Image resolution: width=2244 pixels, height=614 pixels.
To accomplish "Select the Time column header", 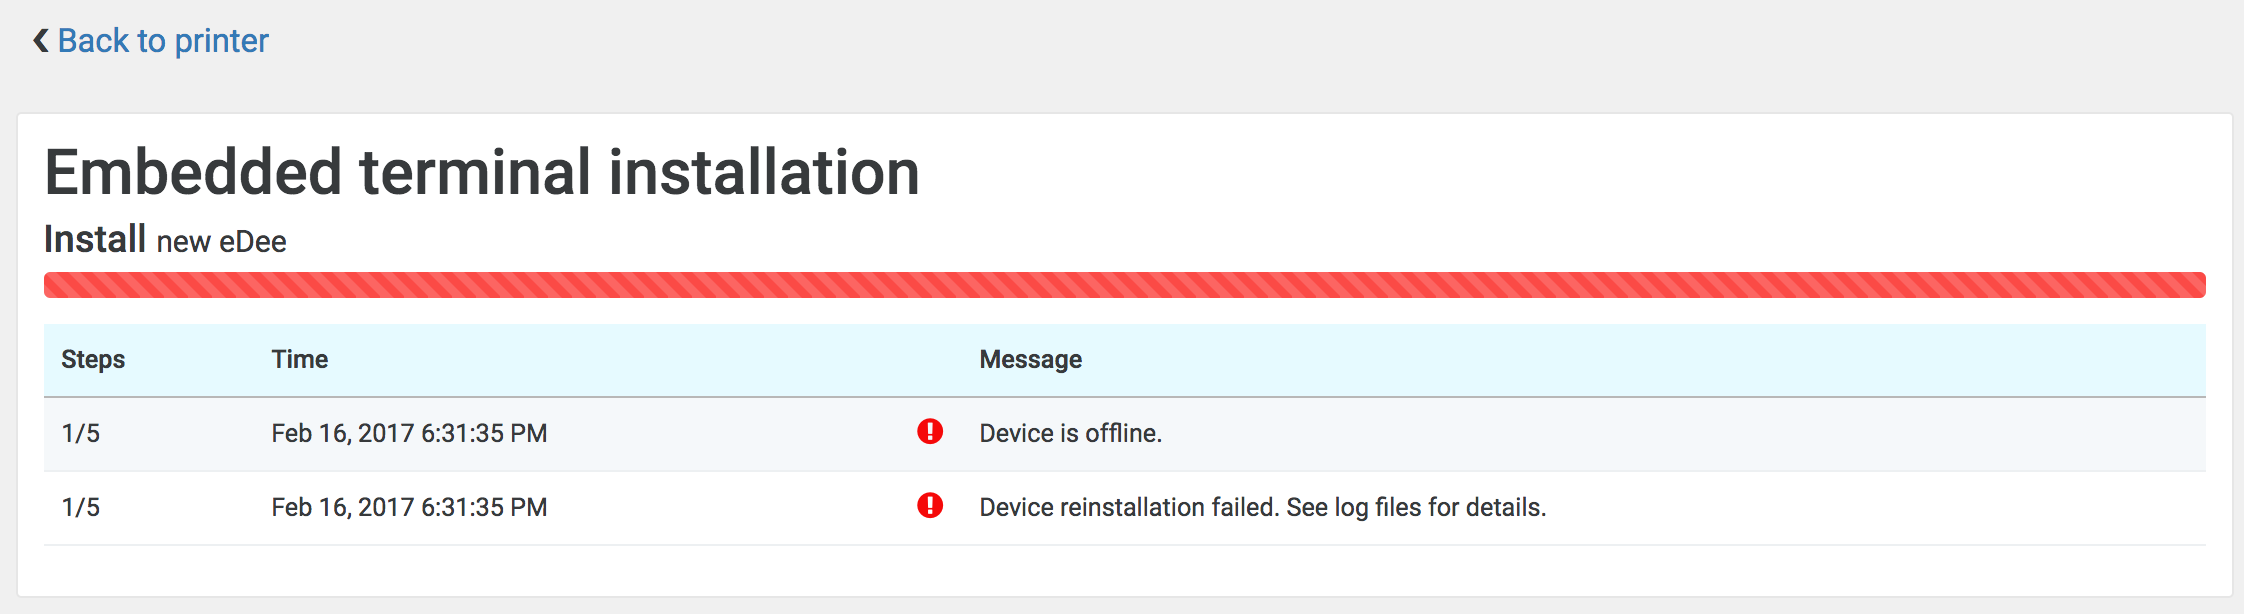I will coord(300,359).
